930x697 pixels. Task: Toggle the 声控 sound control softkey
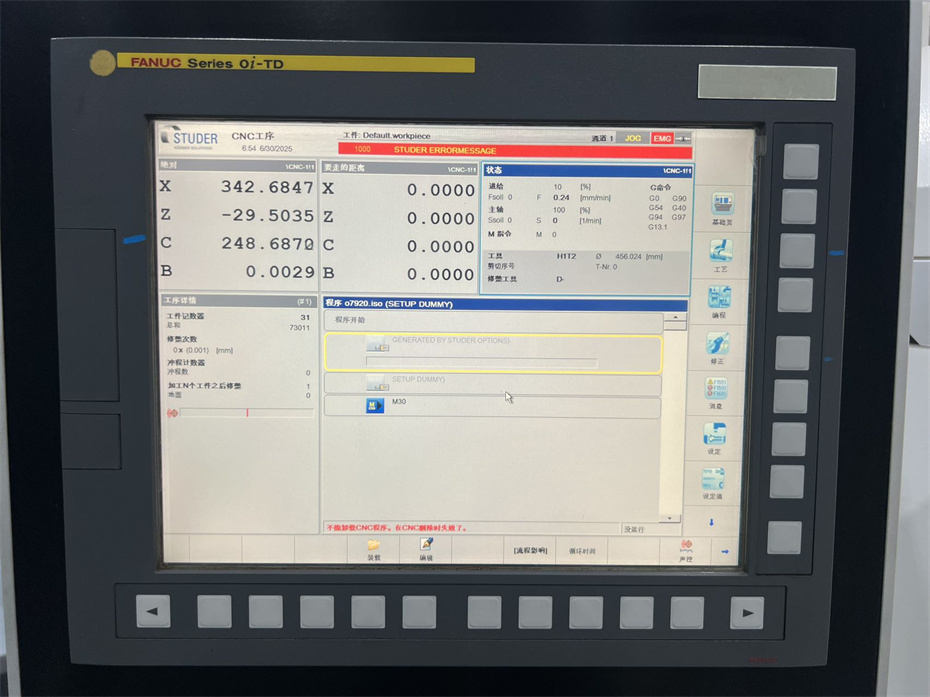pyautogui.click(x=686, y=549)
